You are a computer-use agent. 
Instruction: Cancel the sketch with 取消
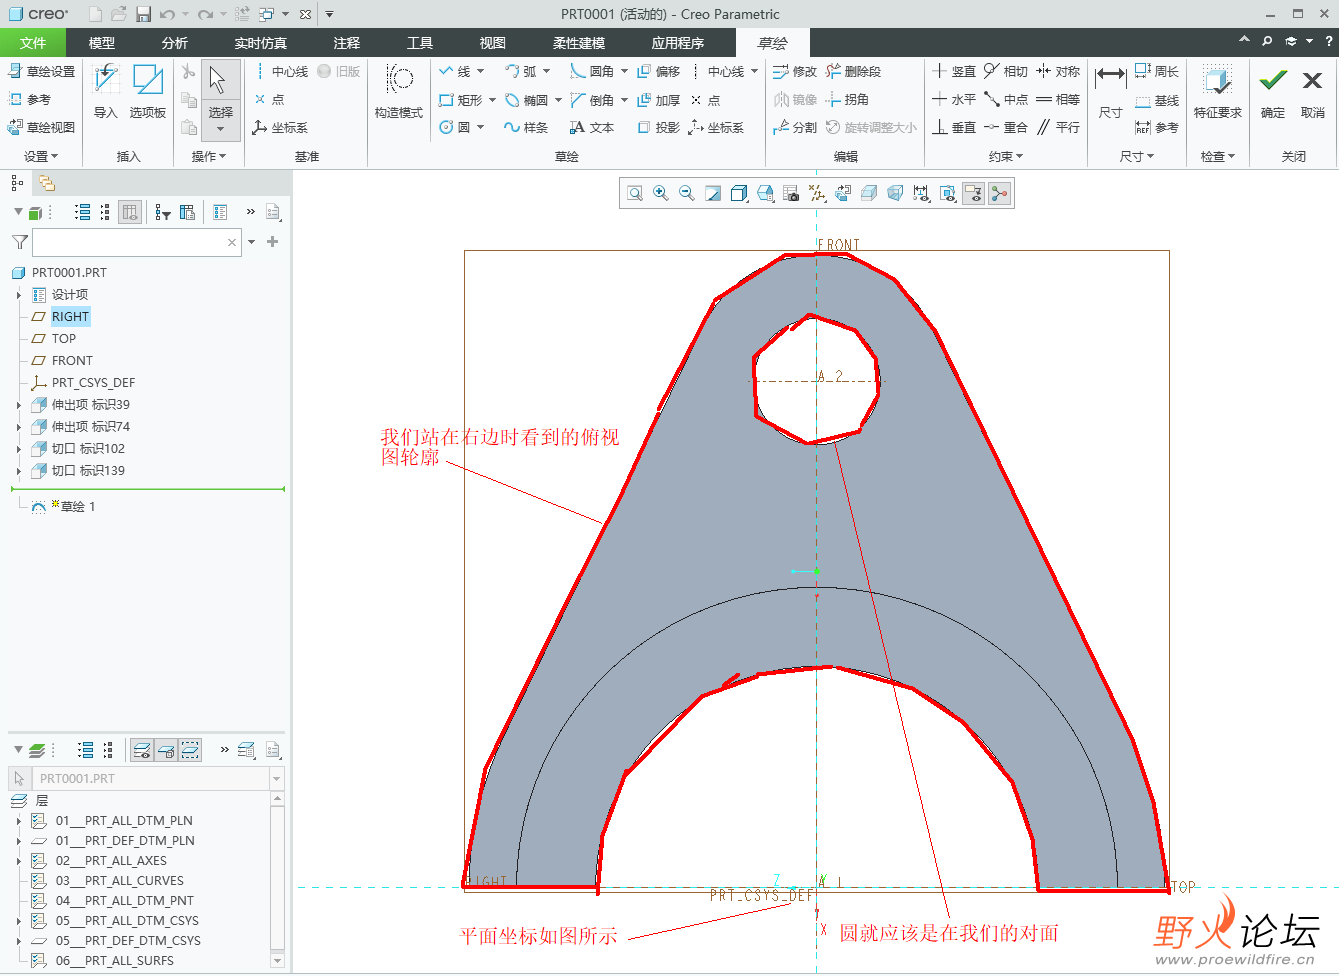(x=1313, y=91)
